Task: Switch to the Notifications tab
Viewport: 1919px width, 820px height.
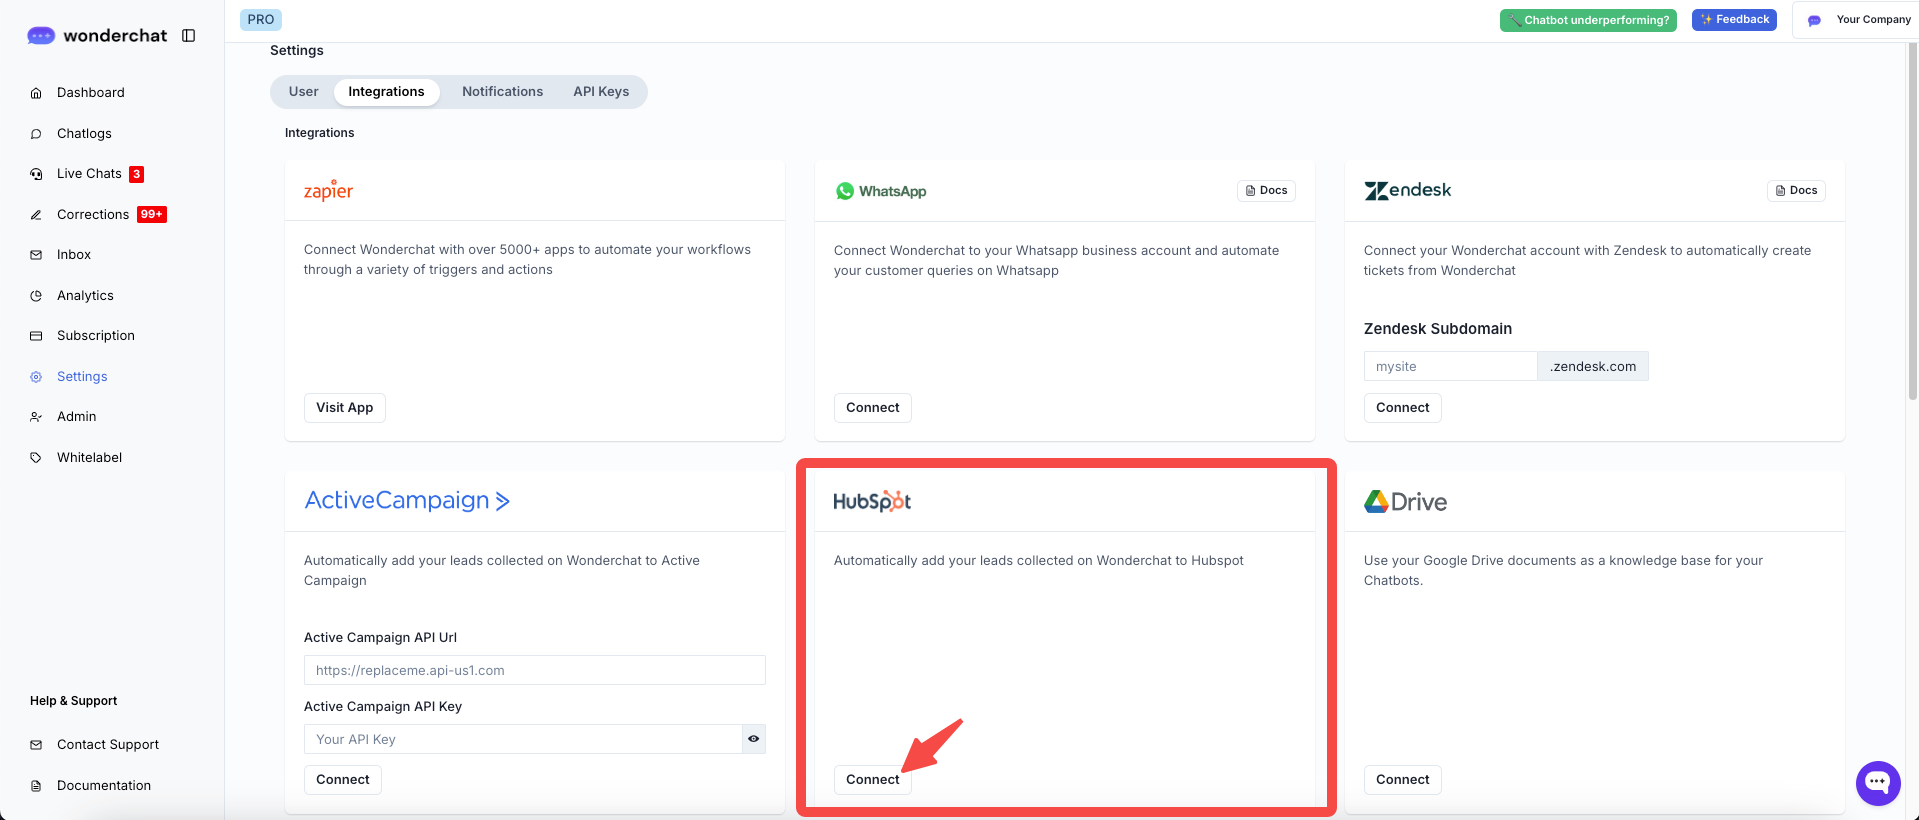Action: pos(502,92)
